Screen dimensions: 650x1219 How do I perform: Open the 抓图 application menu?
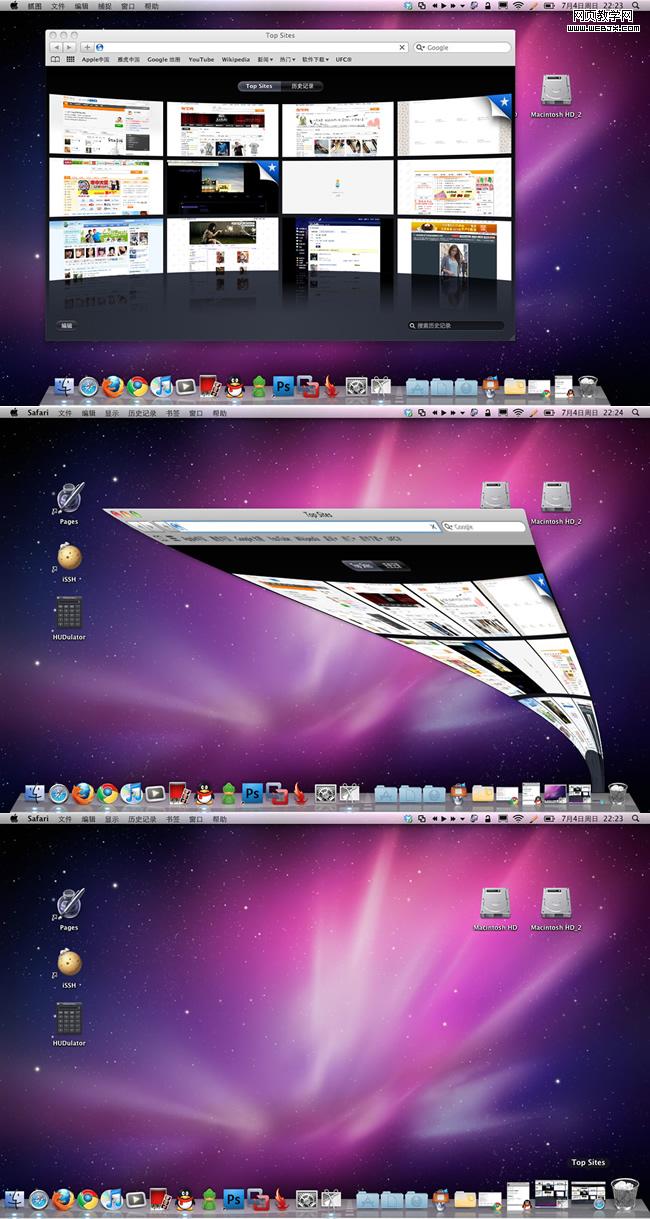point(35,6)
